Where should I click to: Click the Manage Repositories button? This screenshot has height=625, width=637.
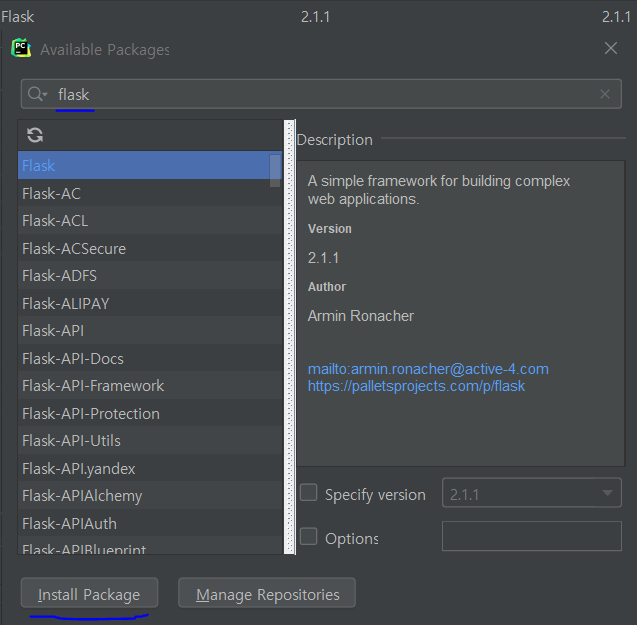(x=267, y=593)
